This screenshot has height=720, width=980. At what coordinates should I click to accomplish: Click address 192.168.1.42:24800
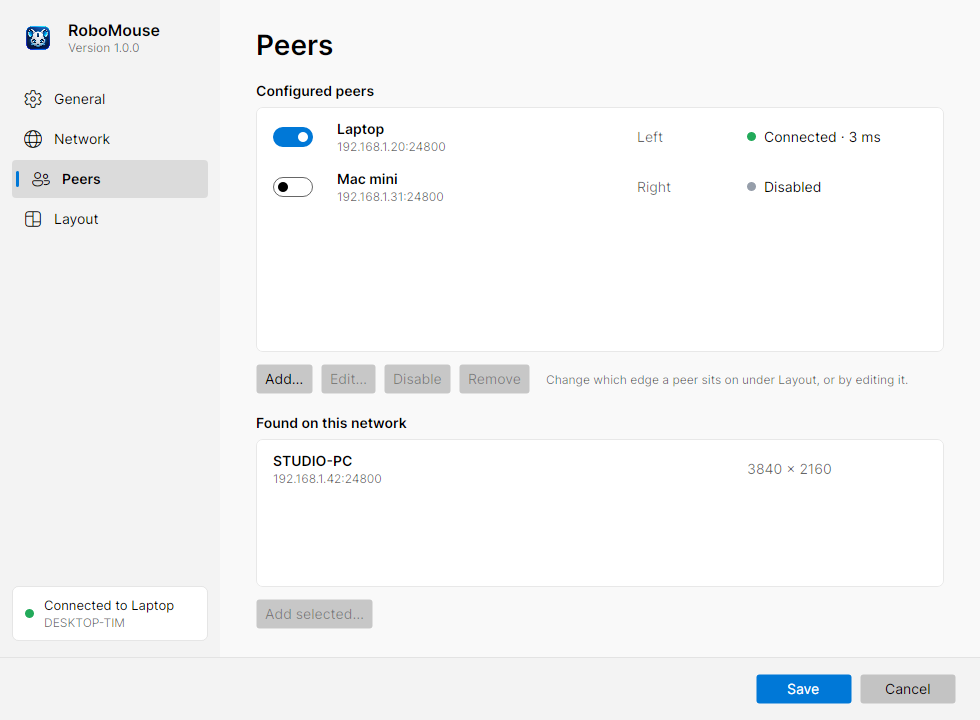coord(328,479)
